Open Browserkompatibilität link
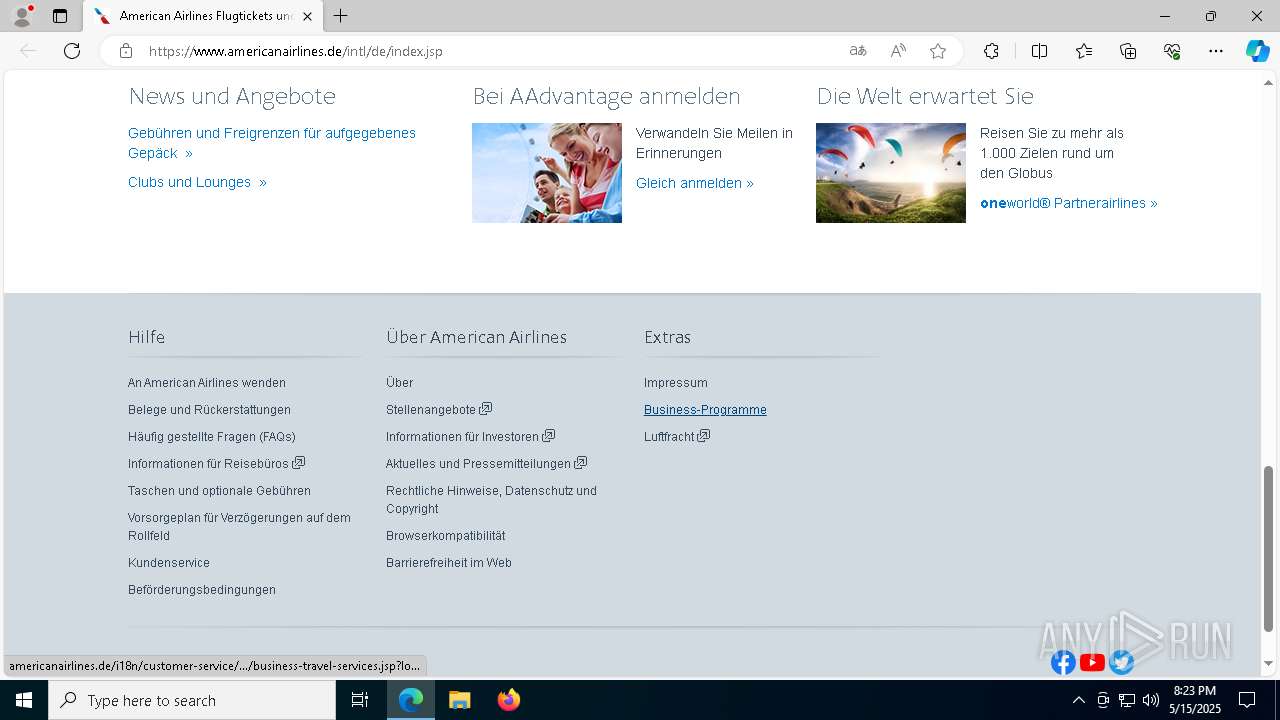The width and height of the screenshot is (1280, 720). (x=445, y=536)
